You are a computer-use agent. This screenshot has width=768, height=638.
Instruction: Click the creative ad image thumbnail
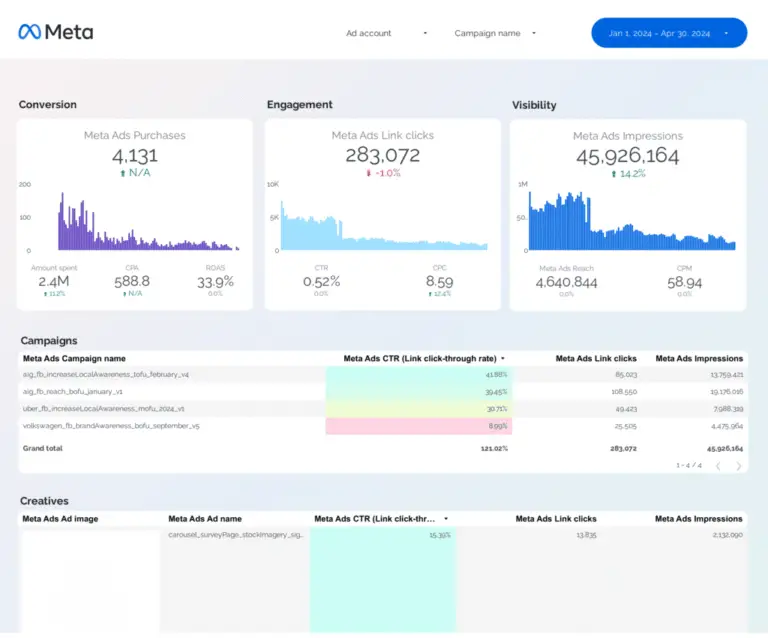pos(90,581)
